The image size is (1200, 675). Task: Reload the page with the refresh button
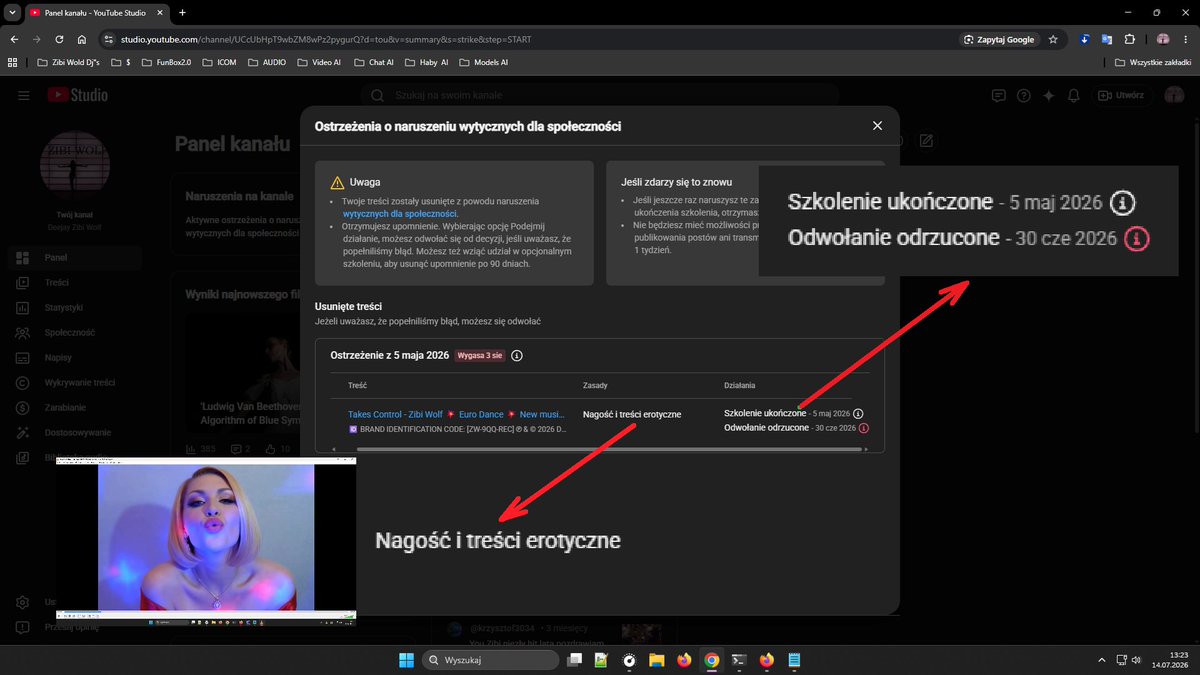point(60,39)
